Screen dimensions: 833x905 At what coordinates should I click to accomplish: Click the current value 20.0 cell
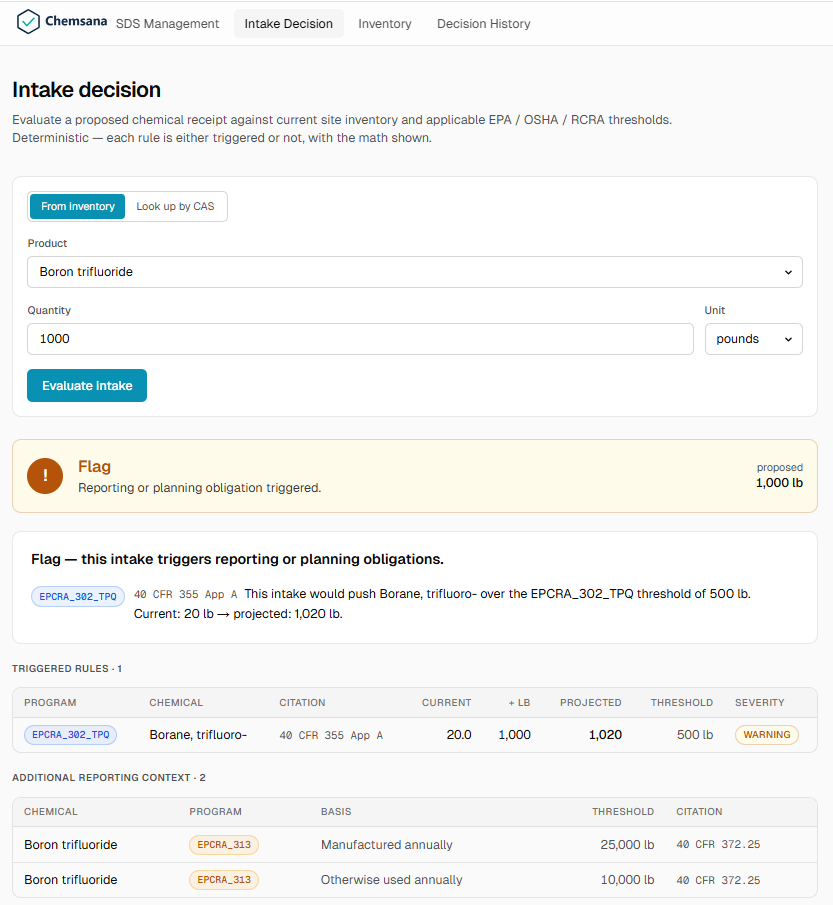459,735
